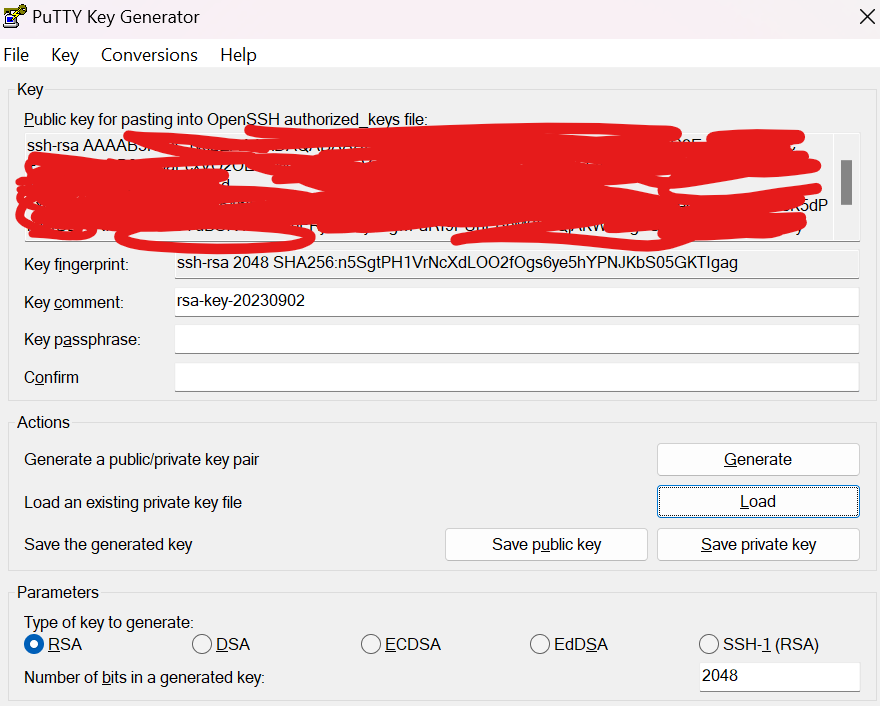Click Save private key button
Screen dimensions: 880x706
[x=758, y=544]
